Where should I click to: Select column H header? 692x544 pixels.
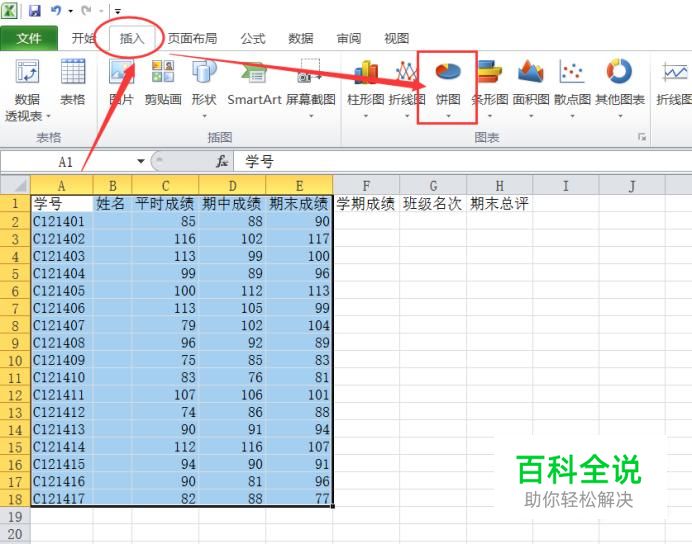[500, 185]
